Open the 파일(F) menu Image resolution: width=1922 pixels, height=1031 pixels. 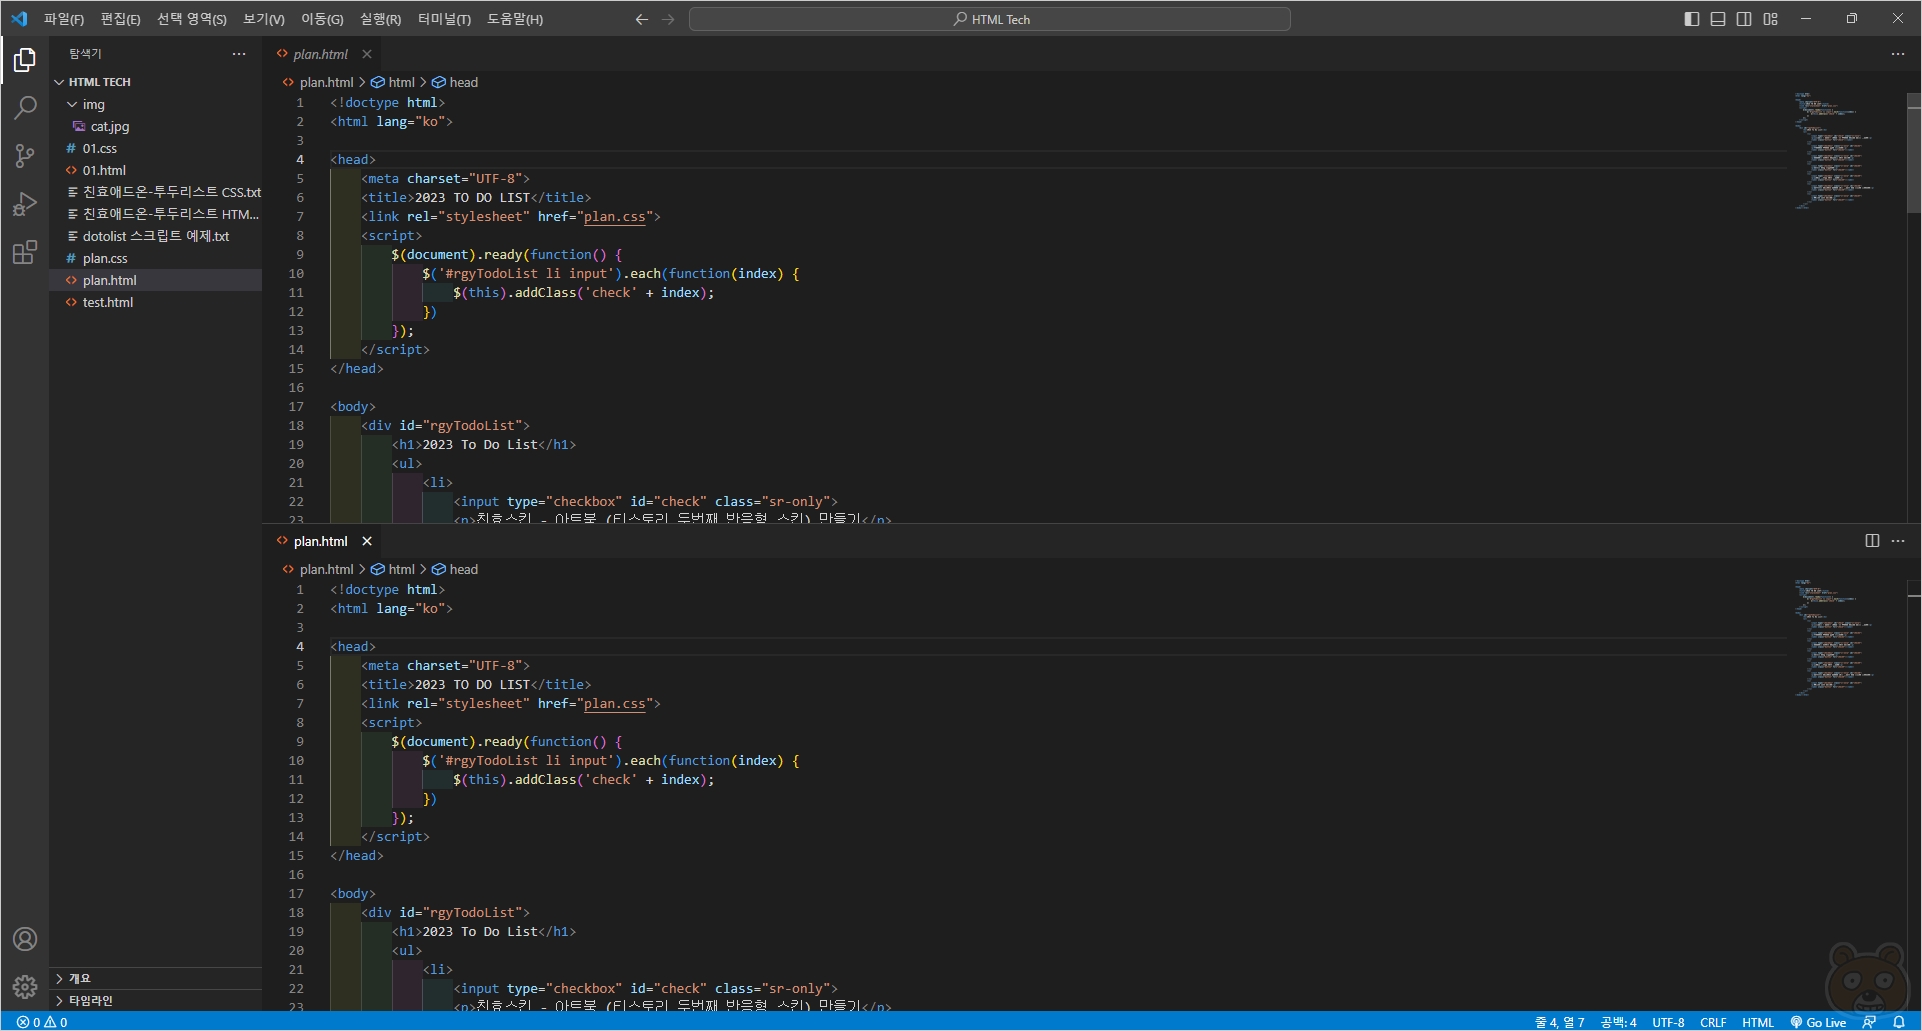click(x=64, y=19)
